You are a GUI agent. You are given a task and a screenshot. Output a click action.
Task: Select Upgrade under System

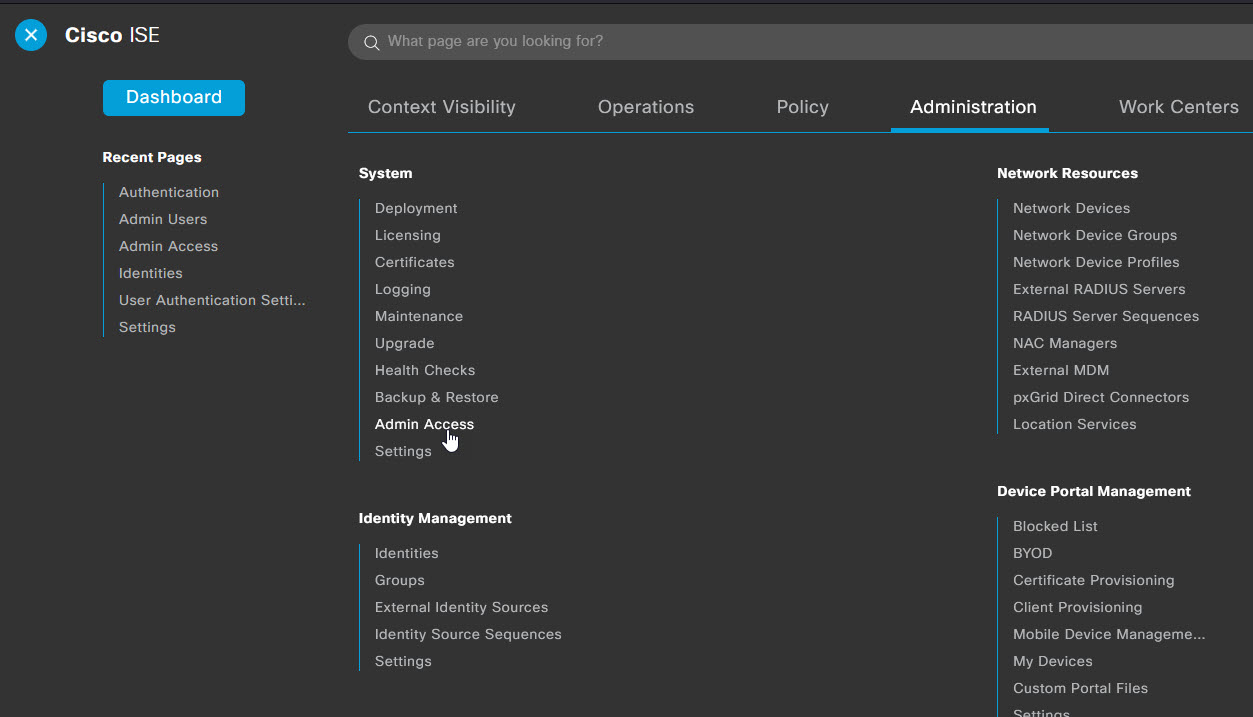[405, 343]
